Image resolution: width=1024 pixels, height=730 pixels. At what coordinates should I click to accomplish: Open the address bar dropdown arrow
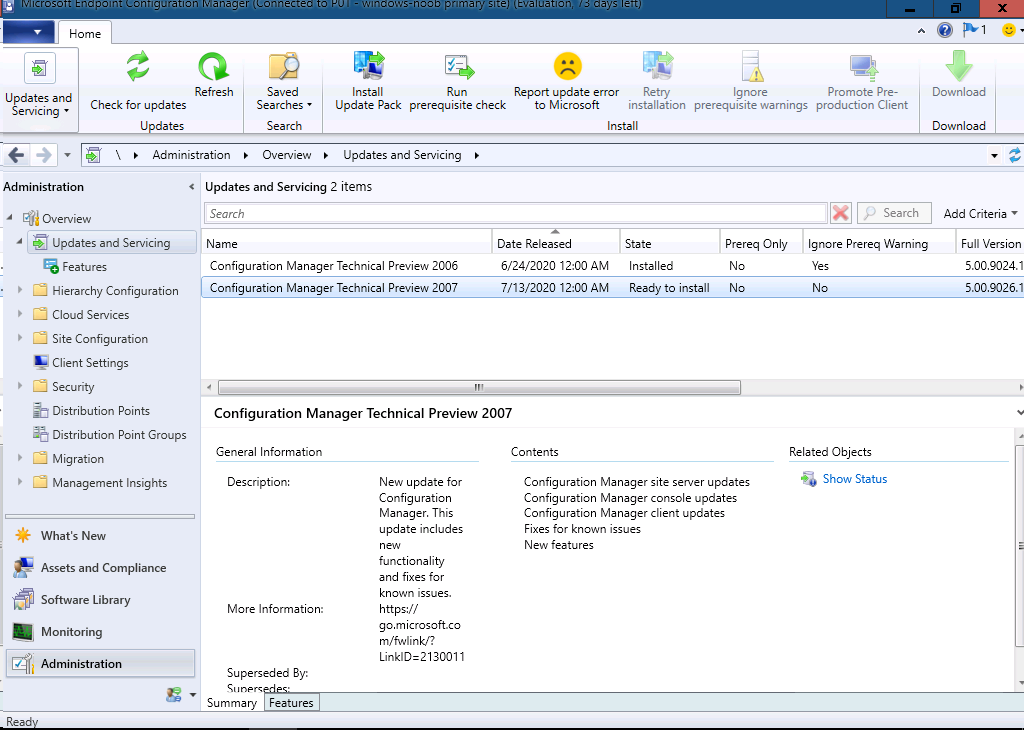(994, 155)
